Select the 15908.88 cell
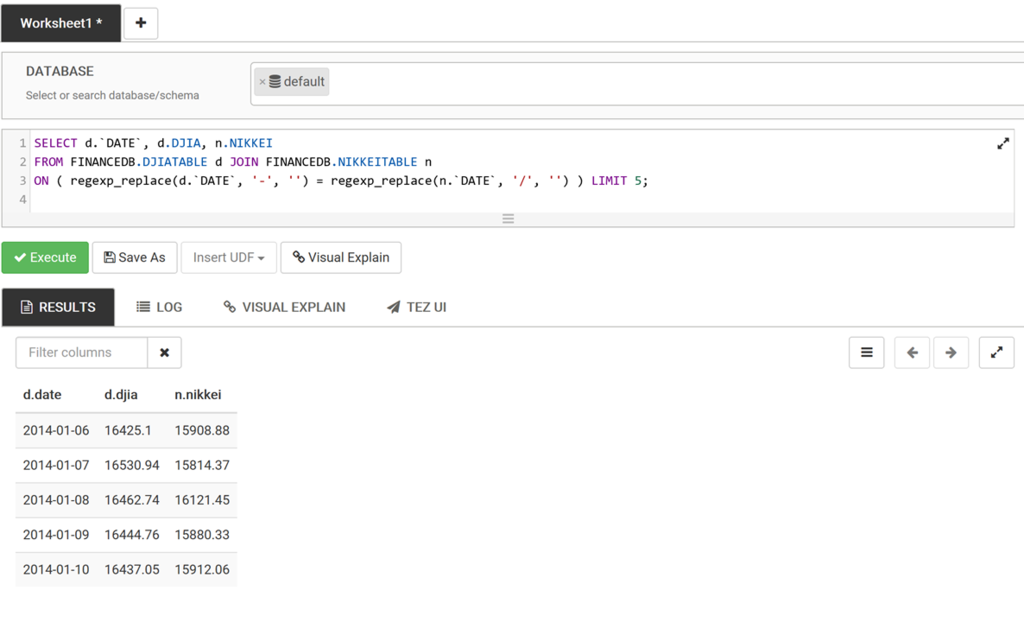The width and height of the screenshot is (1024, 622). 202,431
